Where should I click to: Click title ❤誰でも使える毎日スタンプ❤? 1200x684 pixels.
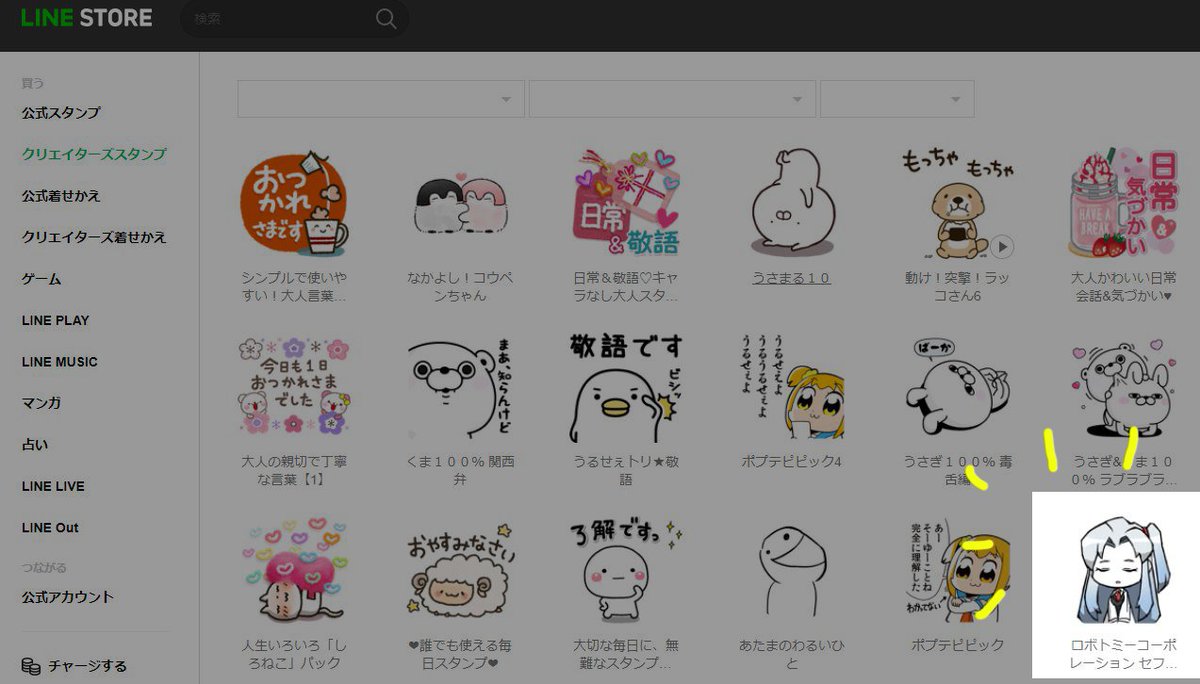[460, 653]
